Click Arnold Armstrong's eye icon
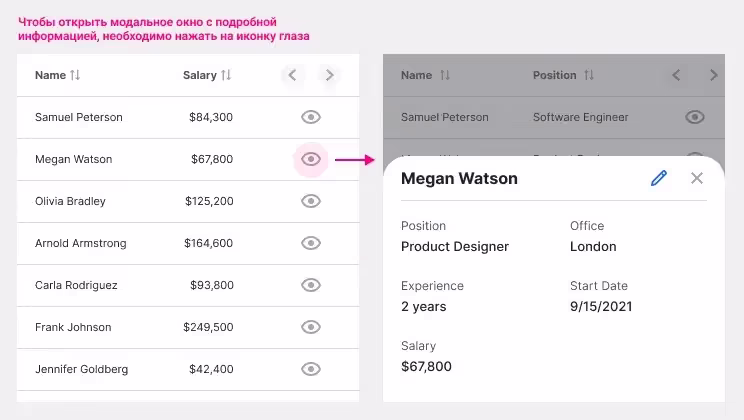 (311, 243)
